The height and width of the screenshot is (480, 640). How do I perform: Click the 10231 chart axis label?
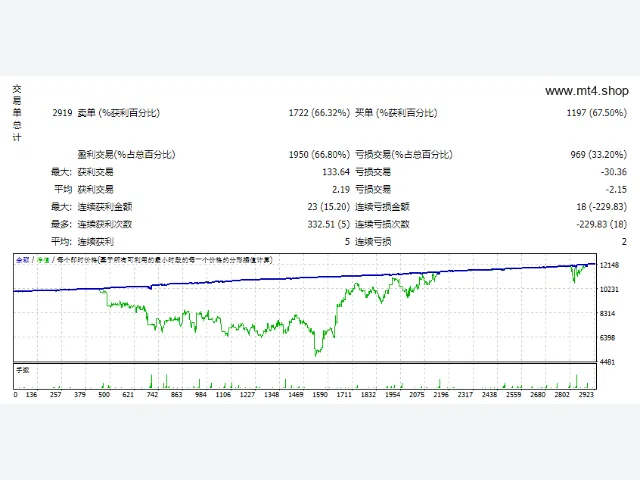click(x=609, y=289)
